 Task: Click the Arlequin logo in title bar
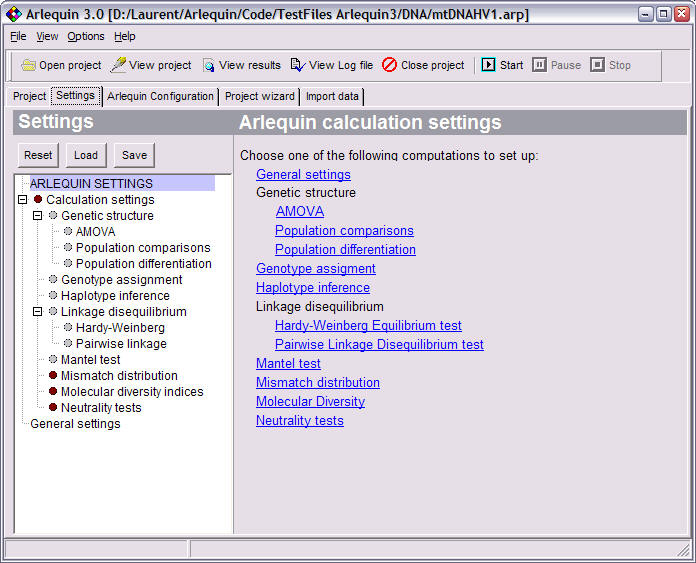point(14,14)
